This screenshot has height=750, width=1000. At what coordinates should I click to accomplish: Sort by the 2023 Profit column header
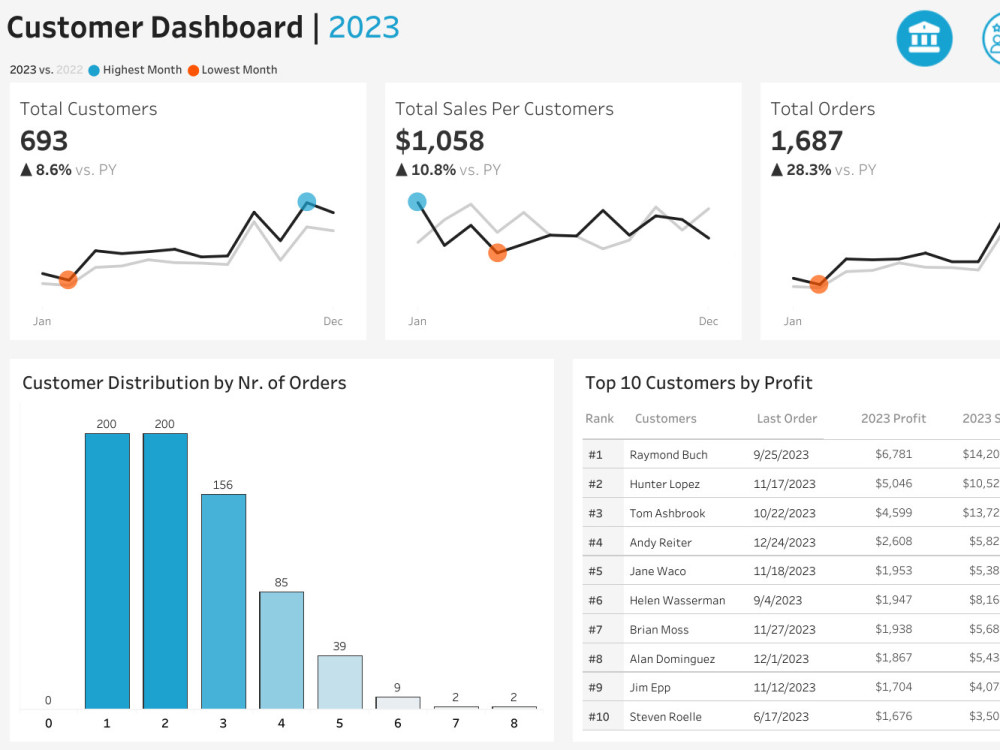pyautogui.click(x=893, y=418)
